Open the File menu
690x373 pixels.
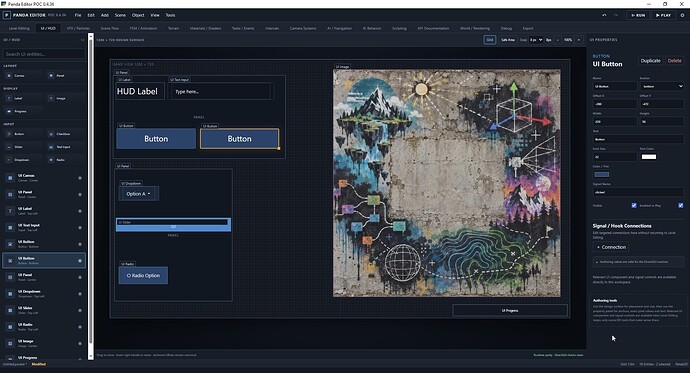(x=78, y=15)
